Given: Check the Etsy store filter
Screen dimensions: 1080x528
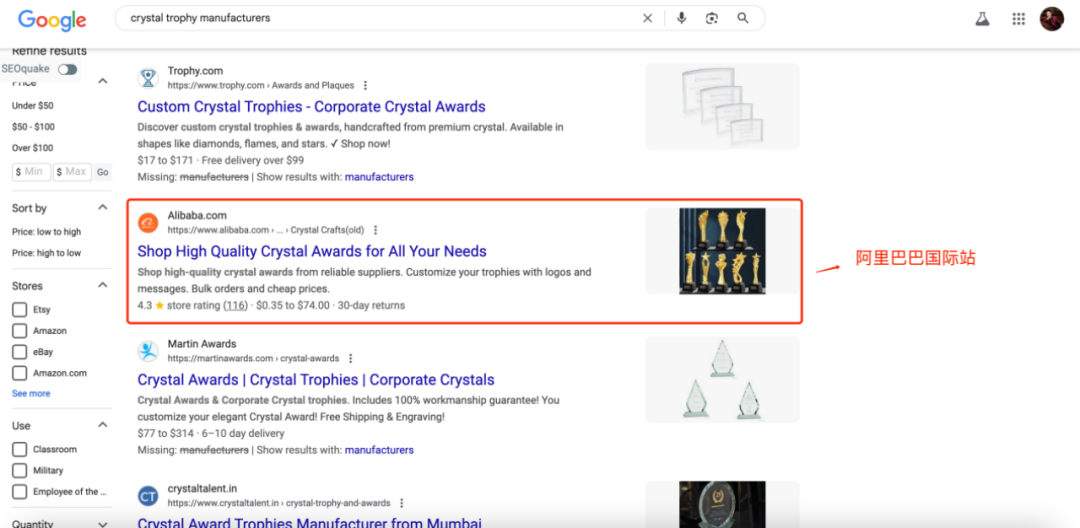Looking at the screenshot, I should (x=20, y=310).
